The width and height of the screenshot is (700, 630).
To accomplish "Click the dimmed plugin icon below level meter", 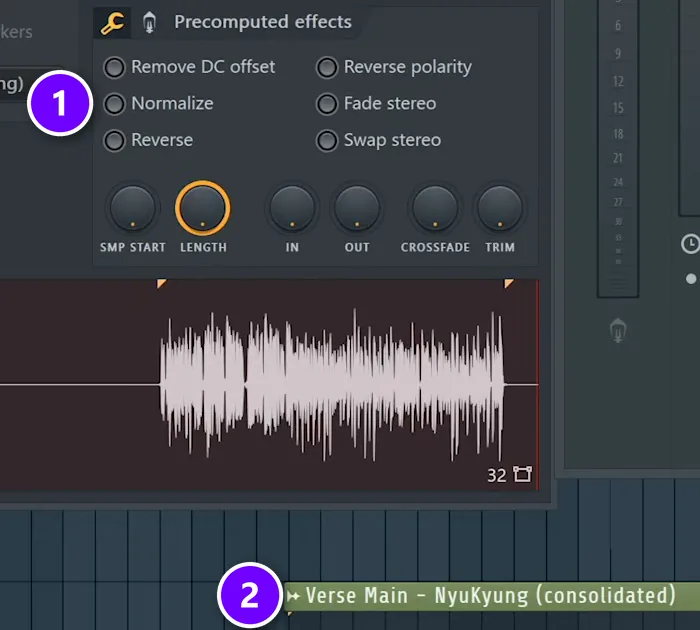I will [x=618, y=331].
